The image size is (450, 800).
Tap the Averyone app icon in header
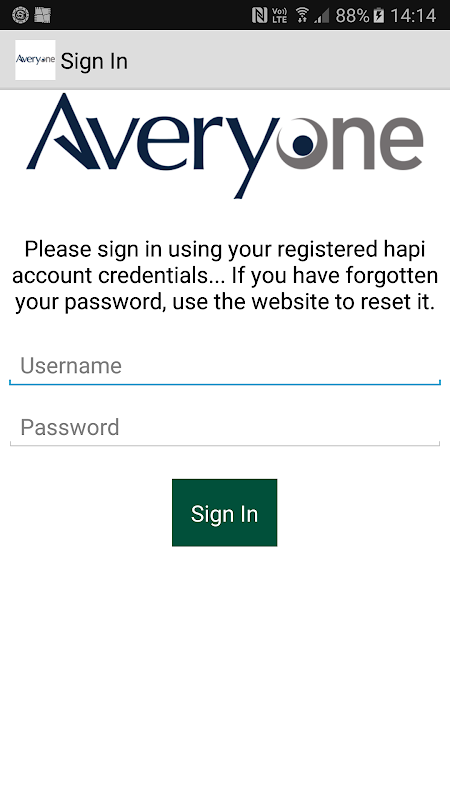point(35,60)
